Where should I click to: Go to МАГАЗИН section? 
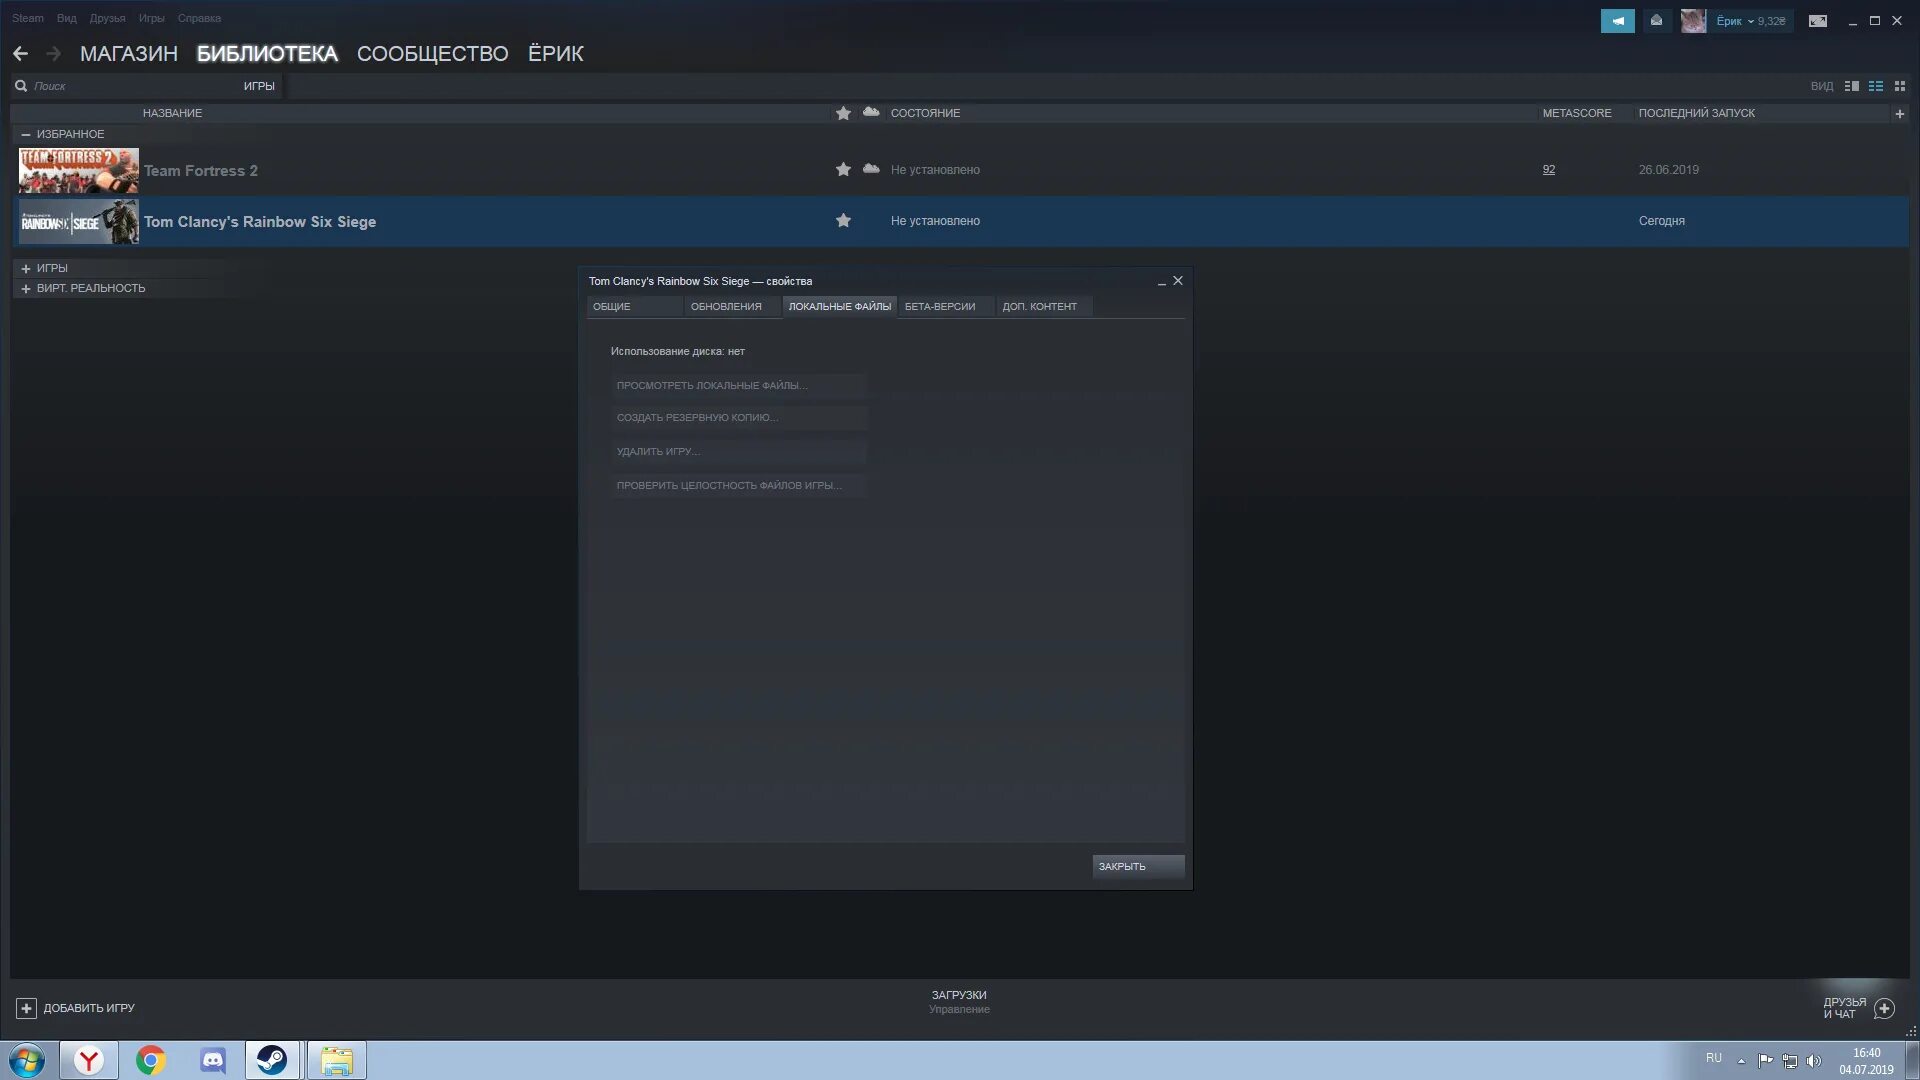click(129, 53)
